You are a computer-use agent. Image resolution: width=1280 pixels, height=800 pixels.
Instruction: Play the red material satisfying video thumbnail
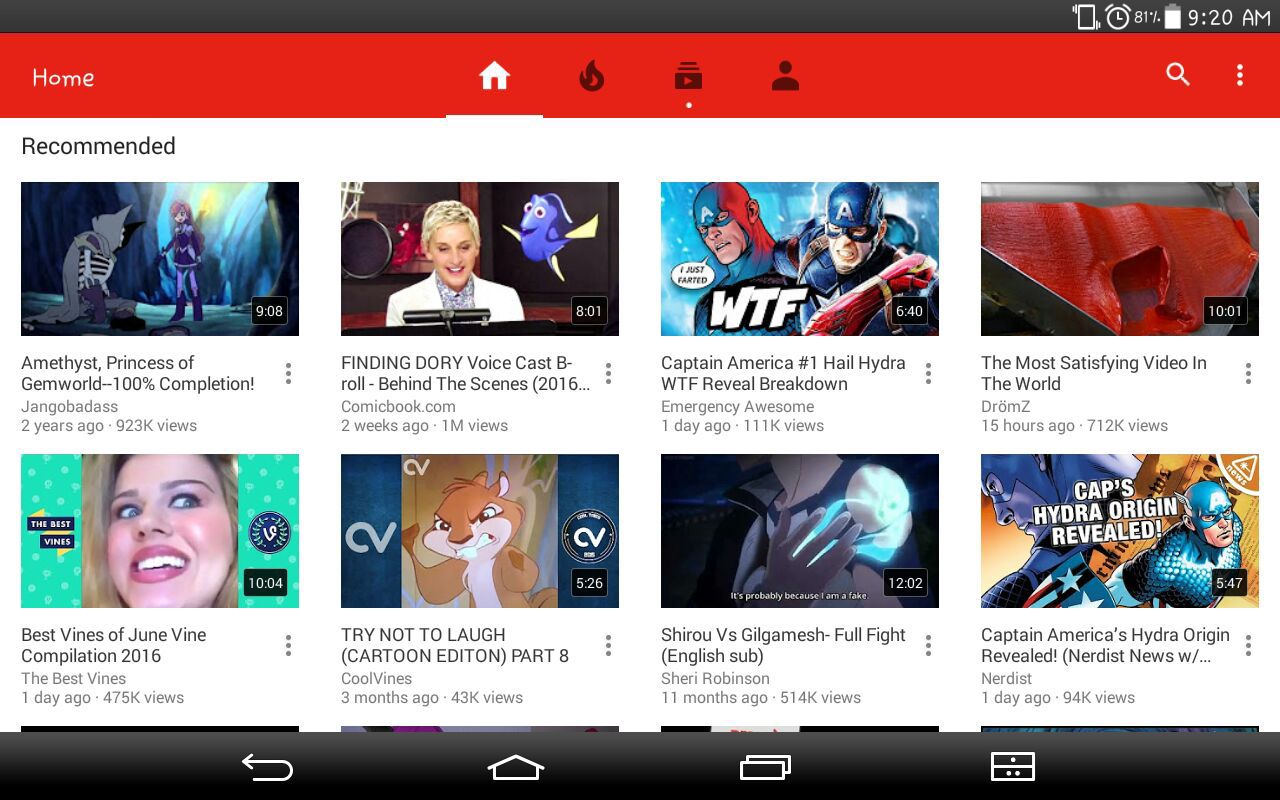1120,259
